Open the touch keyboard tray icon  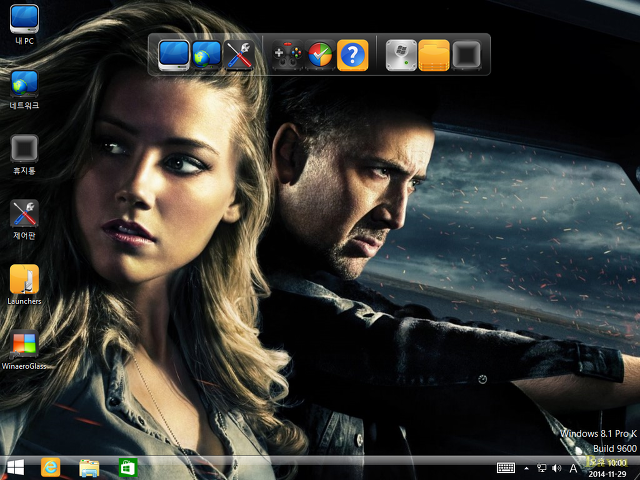pyautogui.click(x=506, y=468)
